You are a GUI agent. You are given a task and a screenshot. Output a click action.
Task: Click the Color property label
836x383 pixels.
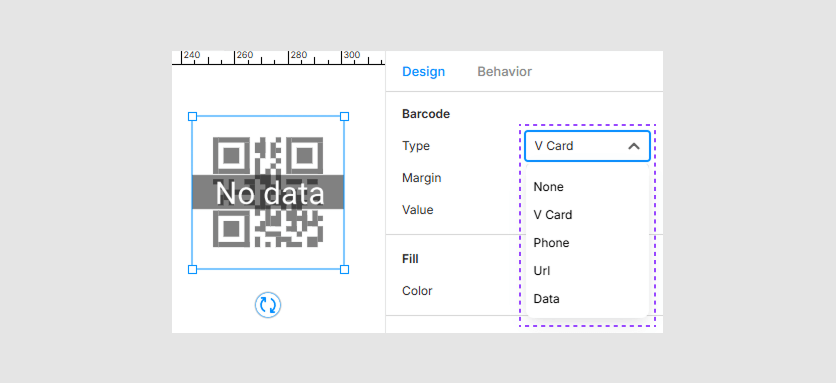click(417, 291)
